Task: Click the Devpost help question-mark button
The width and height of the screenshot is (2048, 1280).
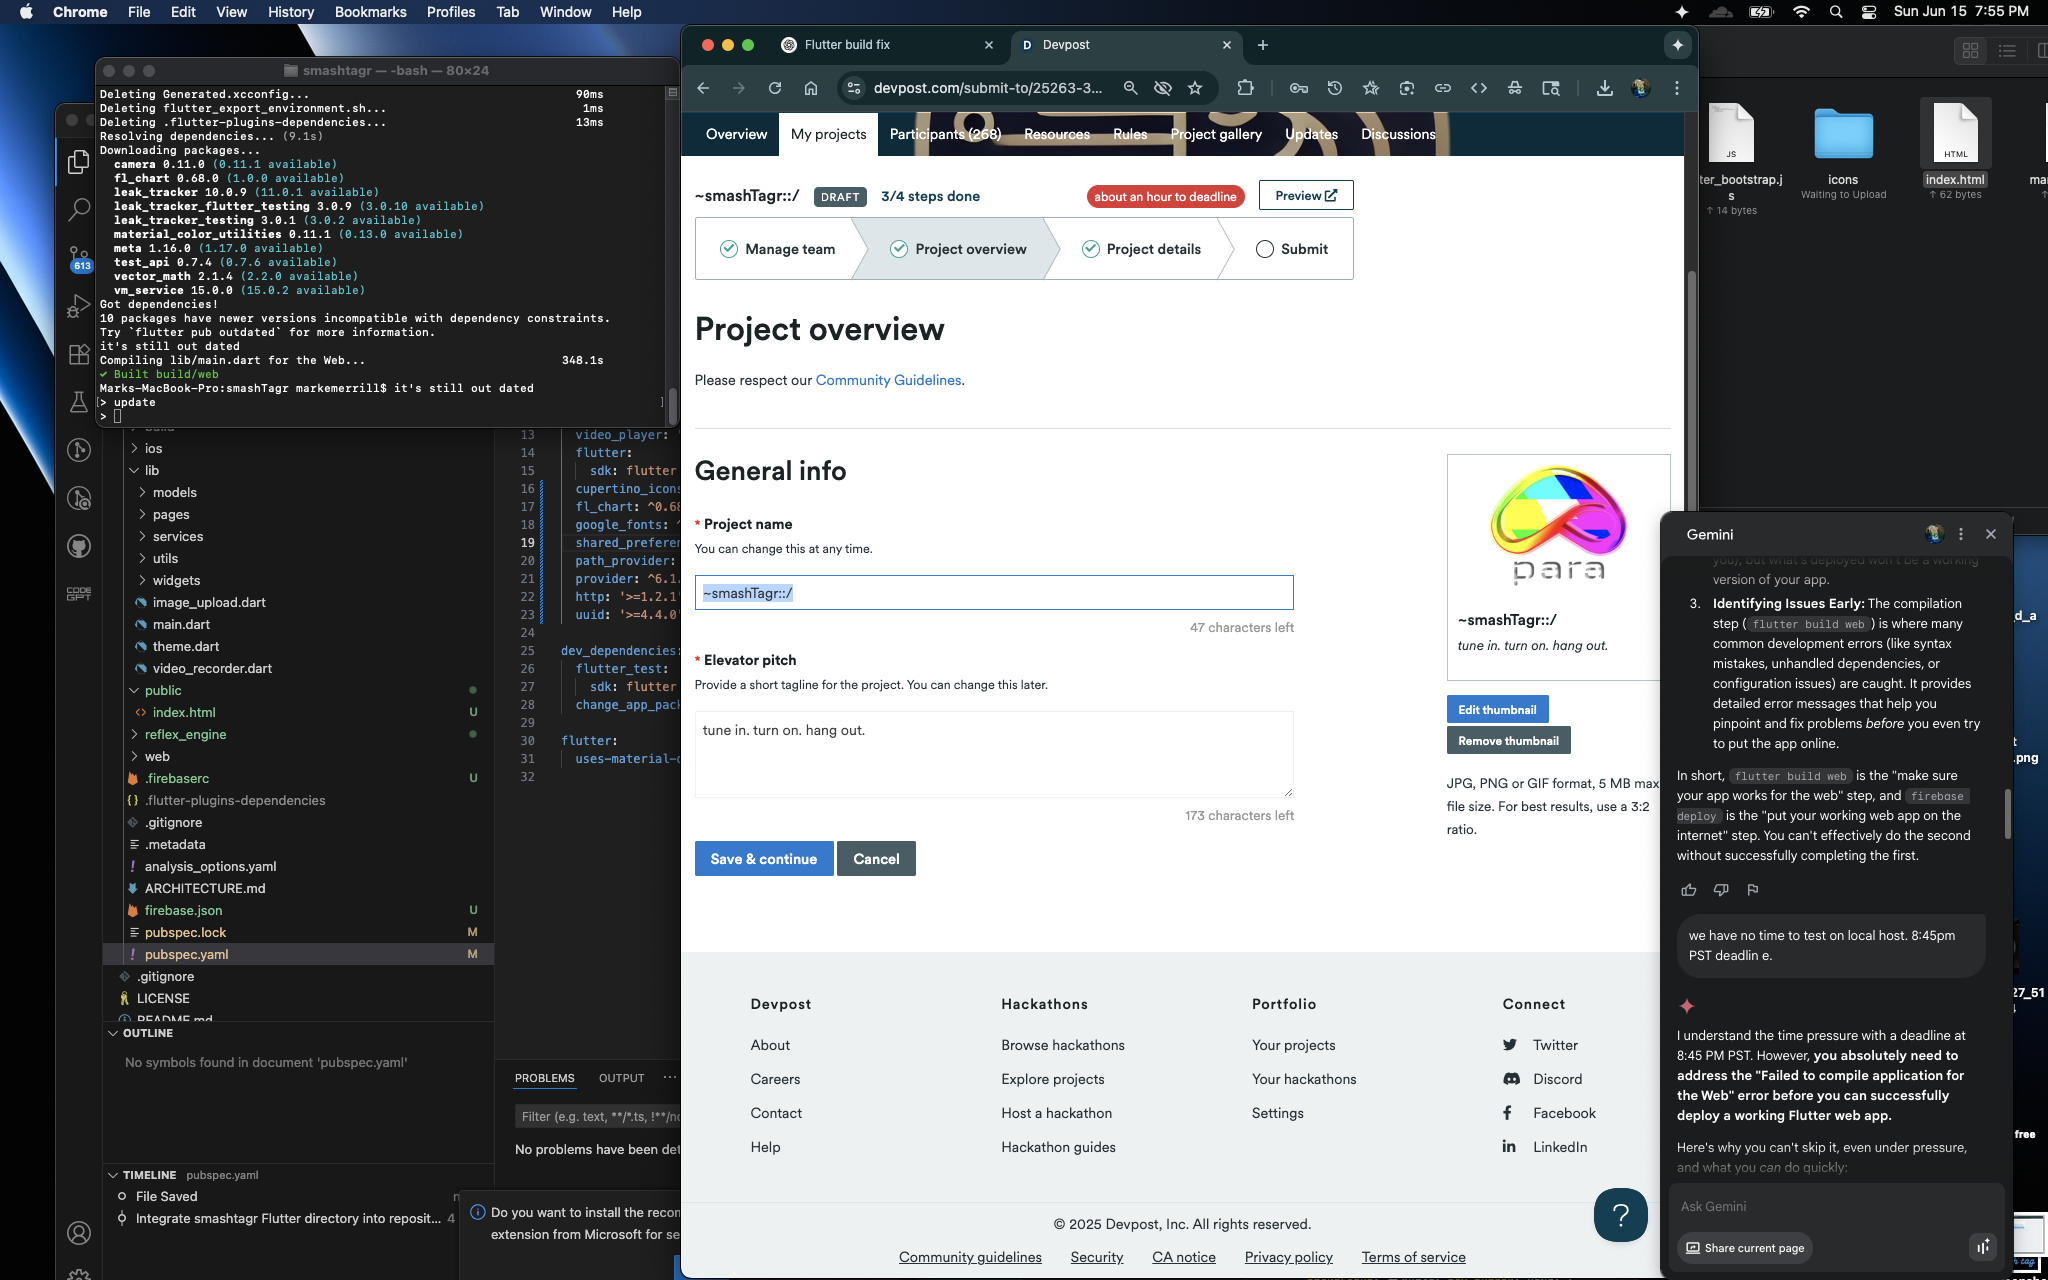Action: 1620,1214
